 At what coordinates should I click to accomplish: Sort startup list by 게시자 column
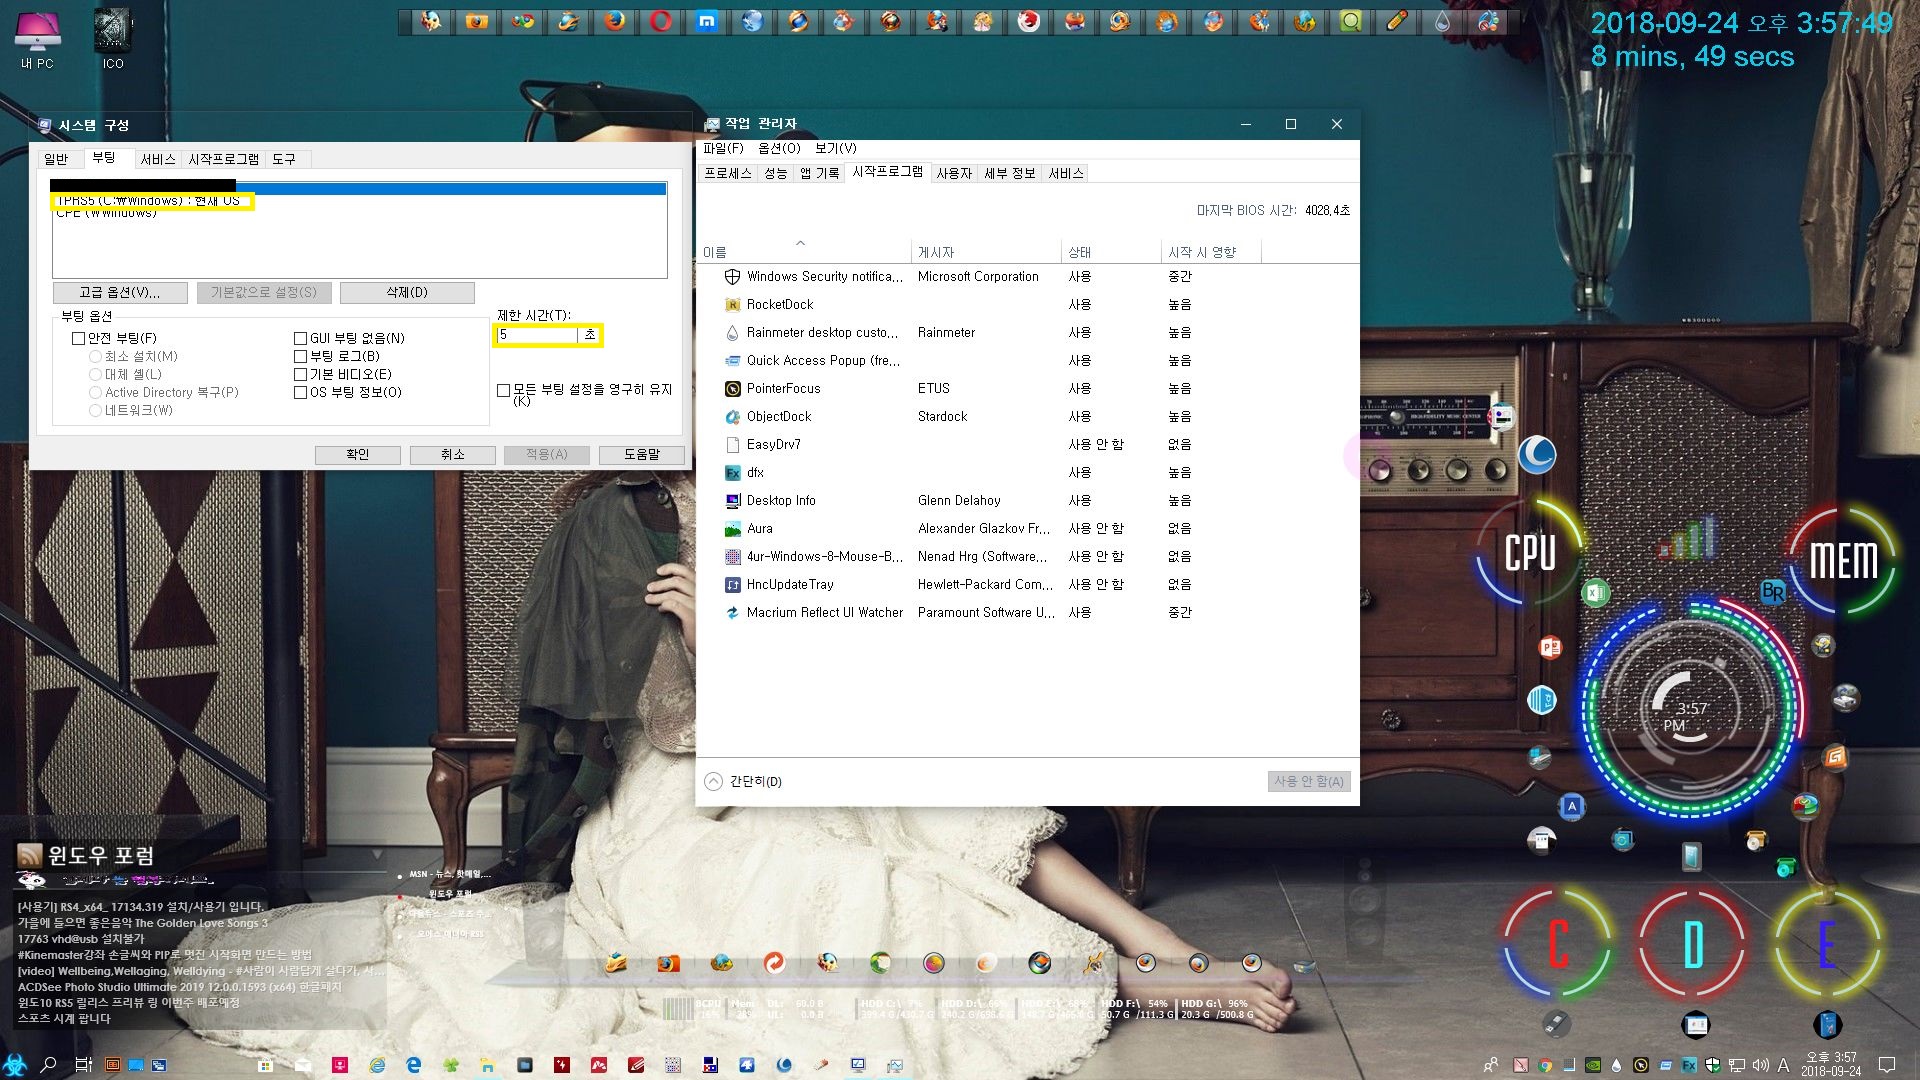(986, 252)
